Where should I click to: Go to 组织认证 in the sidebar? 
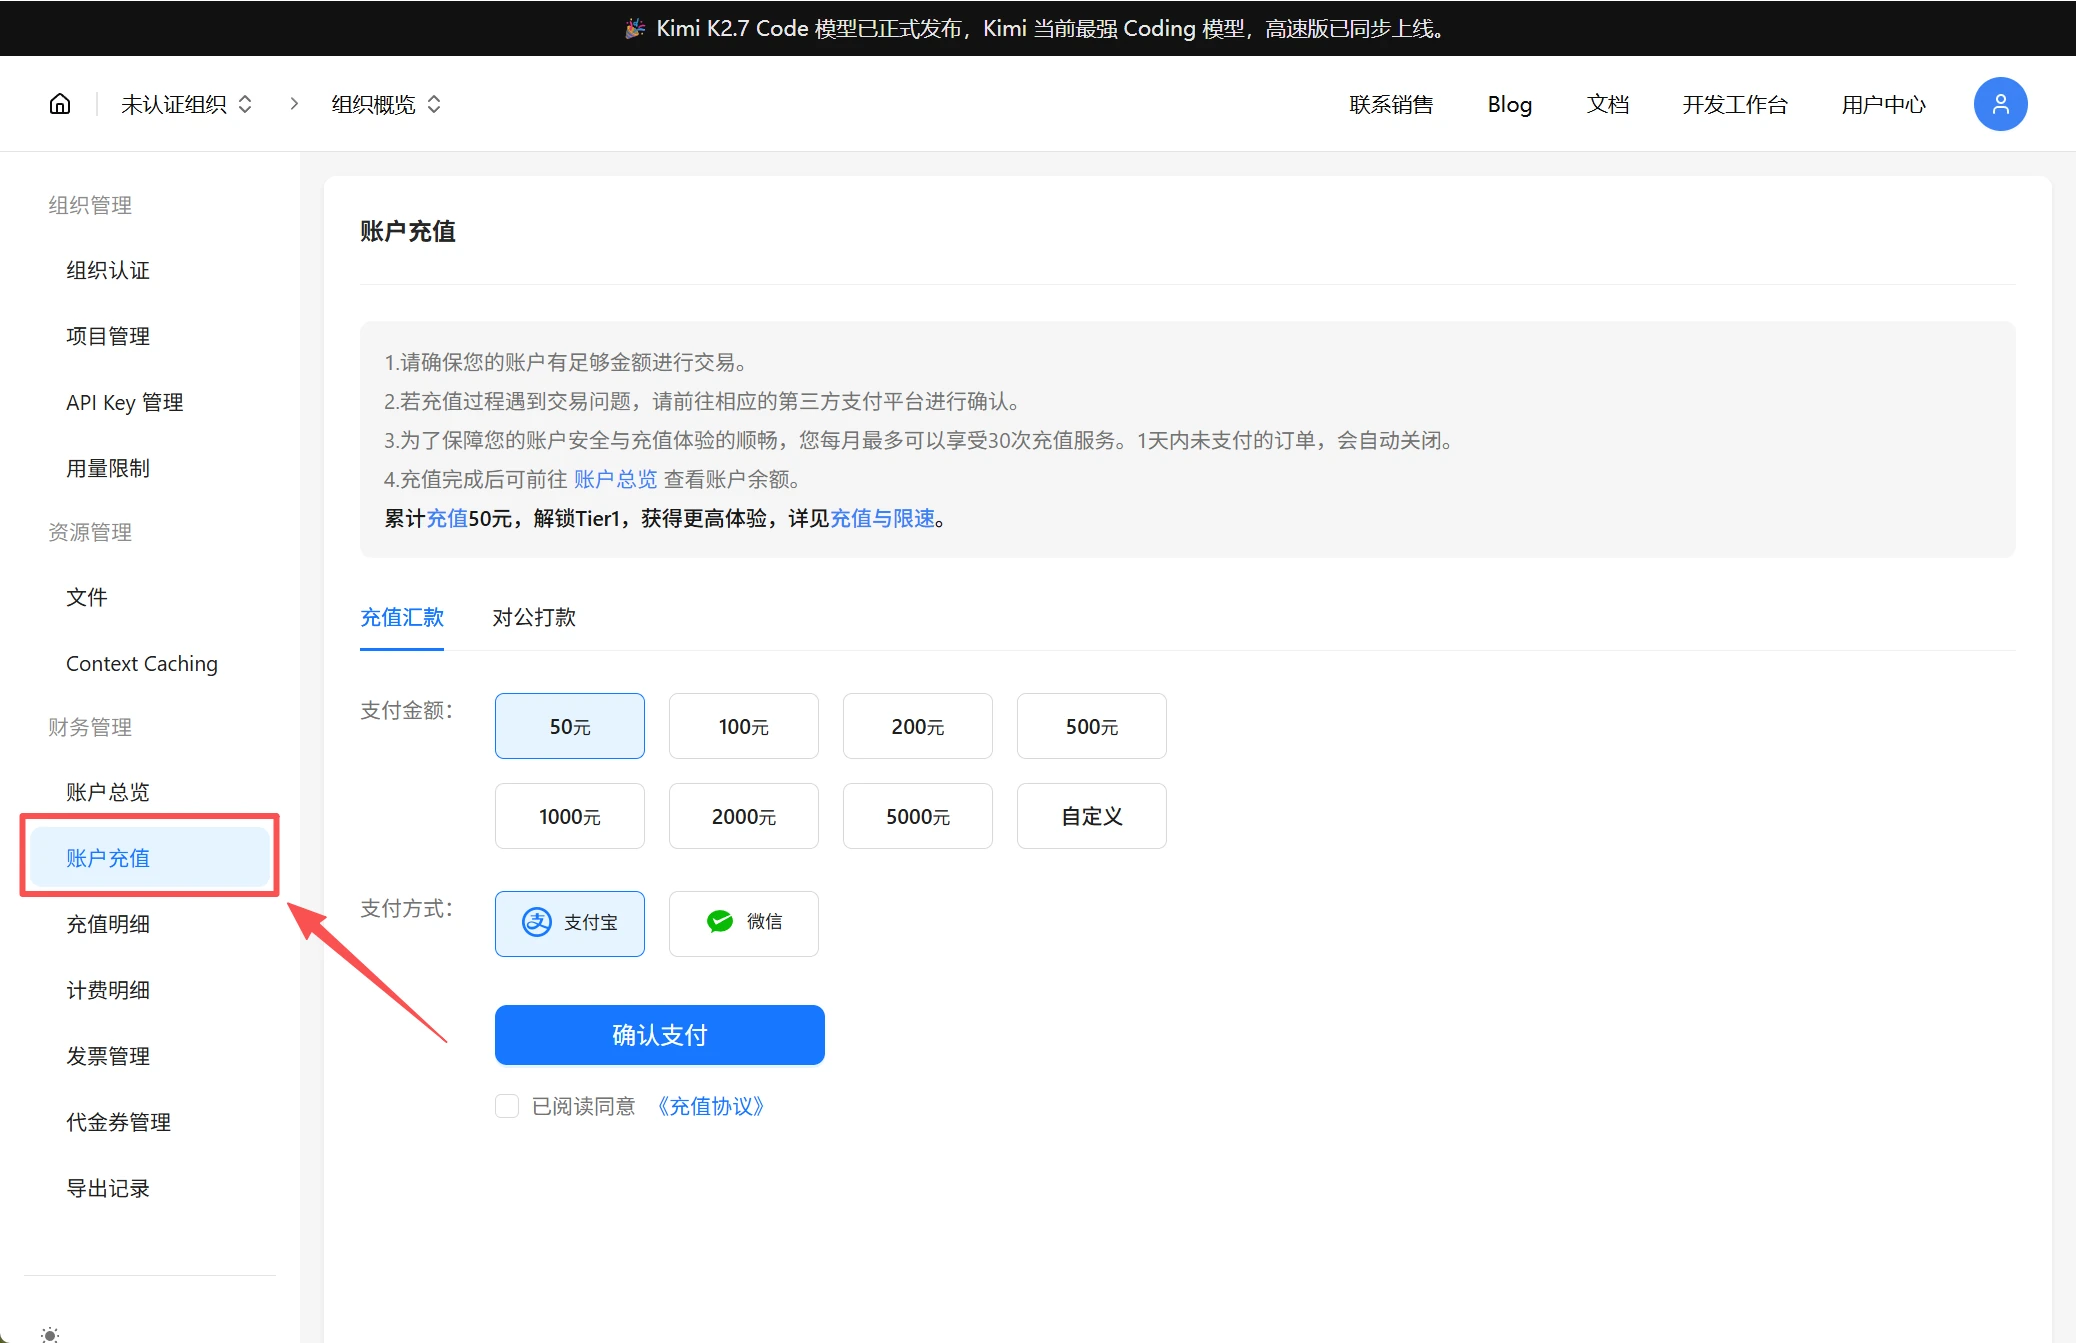pyautogui.click(x=150, y=270)
